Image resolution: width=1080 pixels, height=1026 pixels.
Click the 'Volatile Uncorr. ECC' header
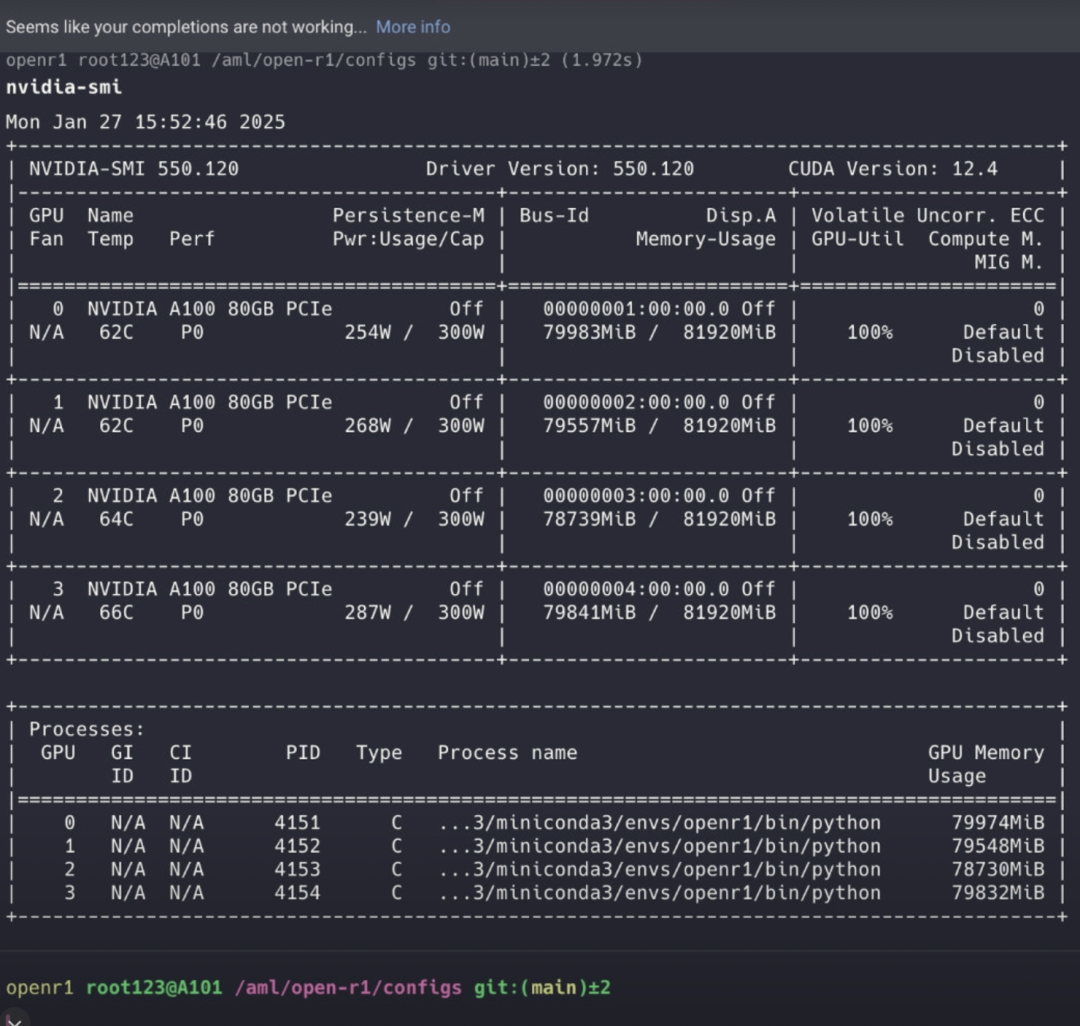click(927, 216)
